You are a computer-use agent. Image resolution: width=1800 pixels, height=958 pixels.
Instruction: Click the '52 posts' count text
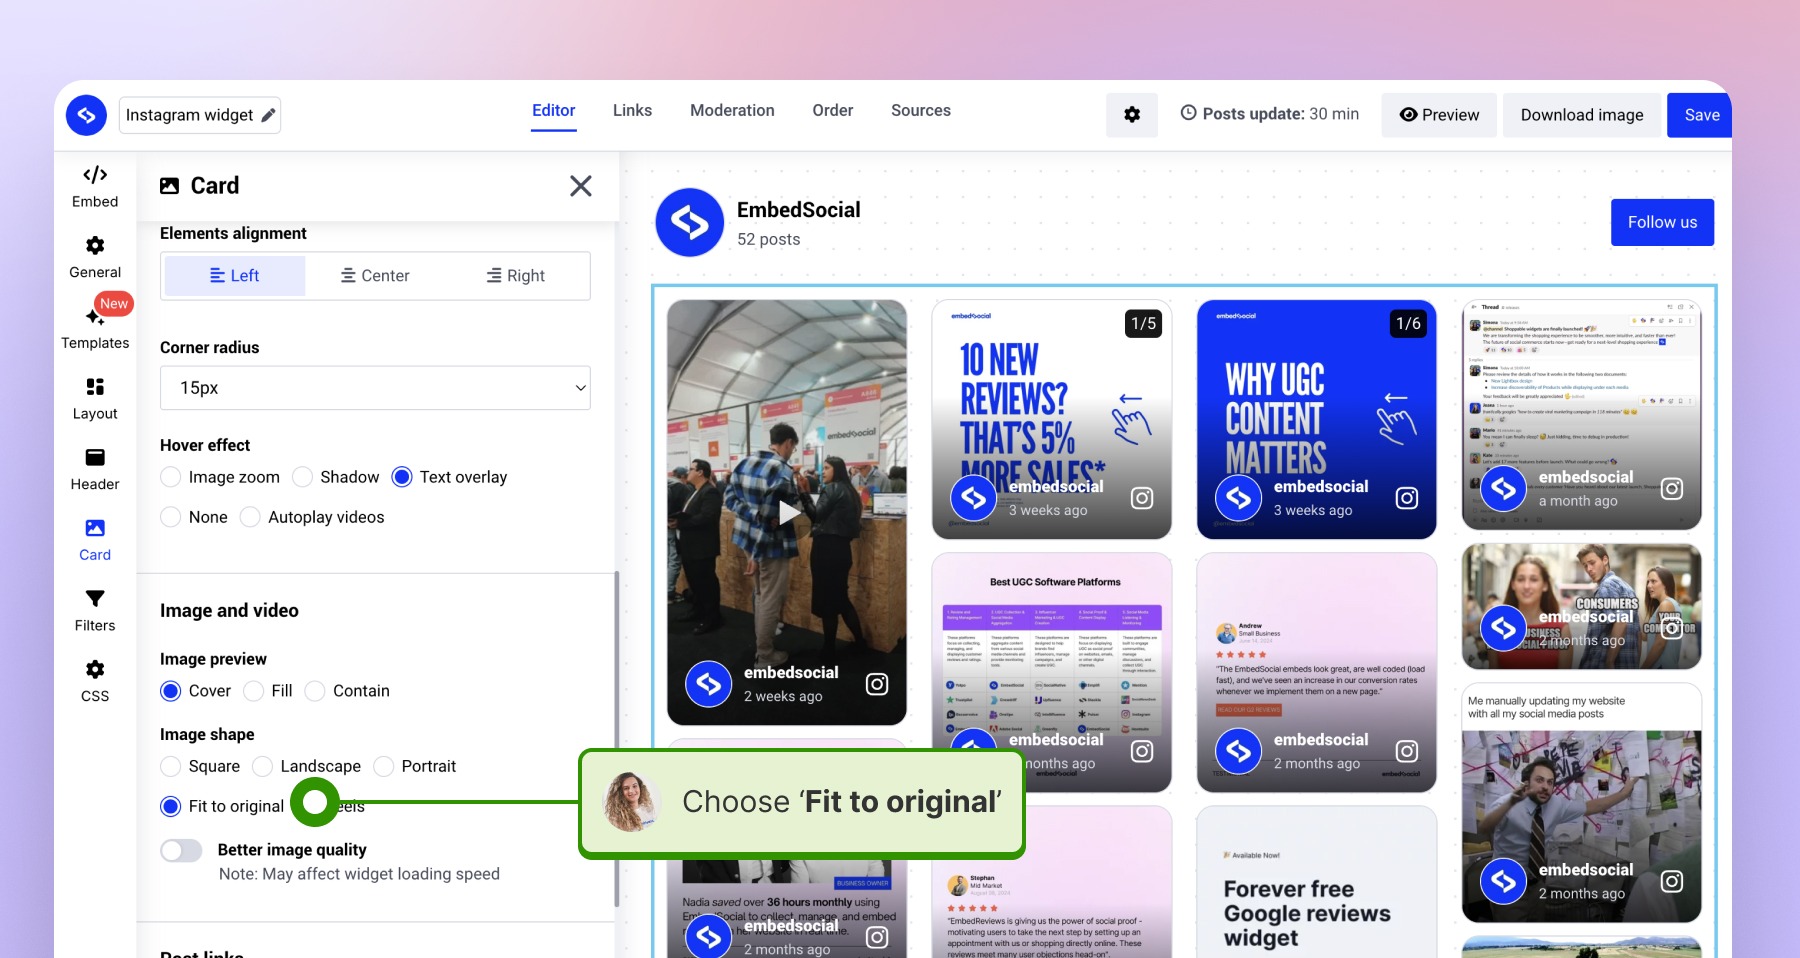coord(769,239)
